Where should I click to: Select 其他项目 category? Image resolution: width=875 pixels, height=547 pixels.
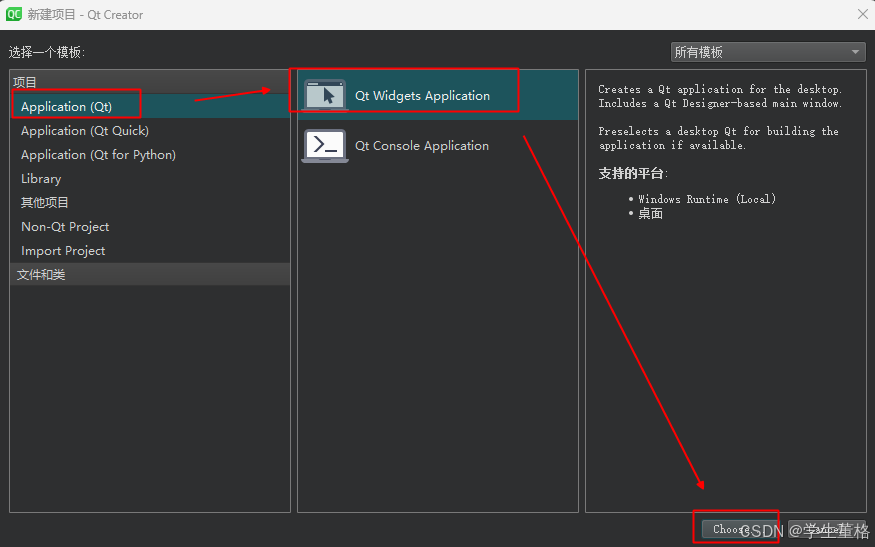point(150,203)
